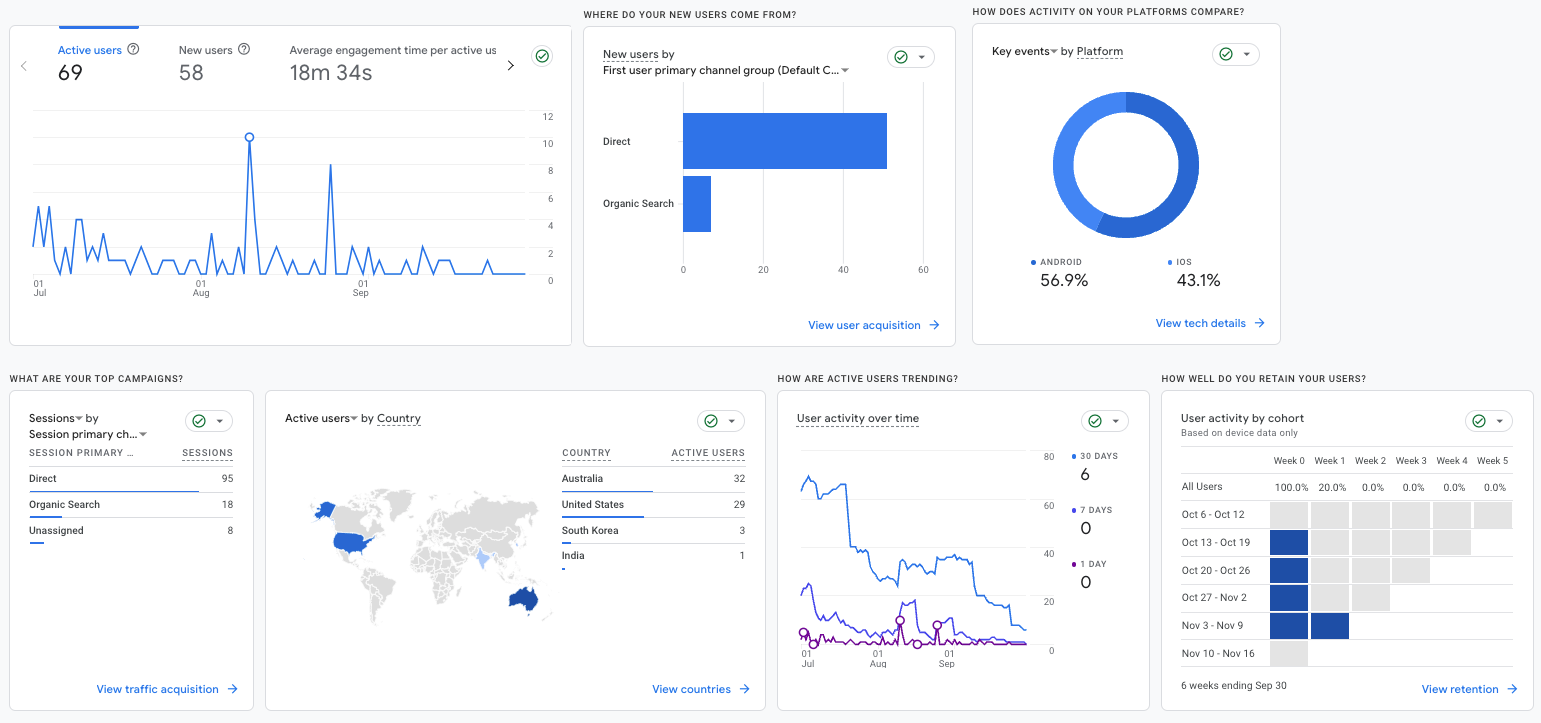Click the next metric arrow in overview card
Image resolution: width=1541 pixels, height=723 pixels.
point(510,66)
